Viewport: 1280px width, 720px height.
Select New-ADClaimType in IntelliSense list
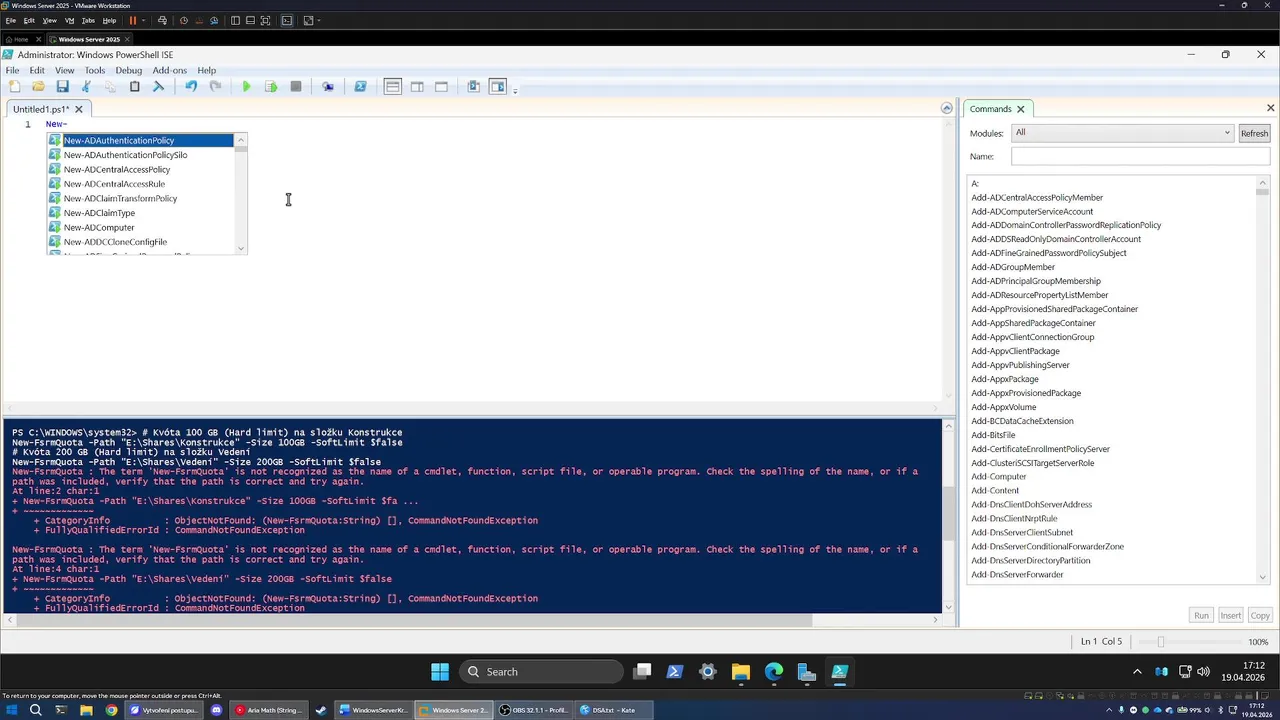click(99, 213)
